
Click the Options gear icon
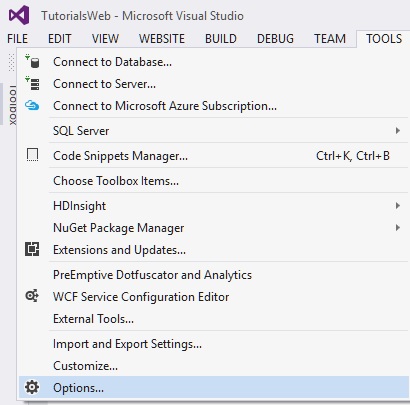pos(32,387)
